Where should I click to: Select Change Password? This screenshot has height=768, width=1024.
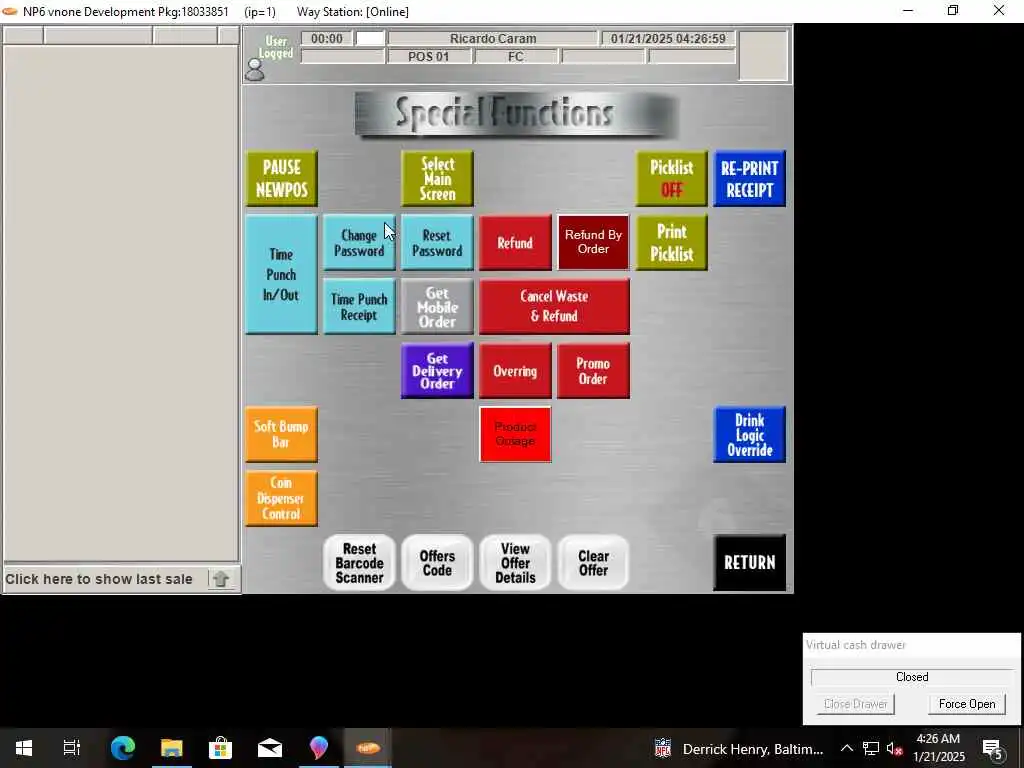click(359, 242)
